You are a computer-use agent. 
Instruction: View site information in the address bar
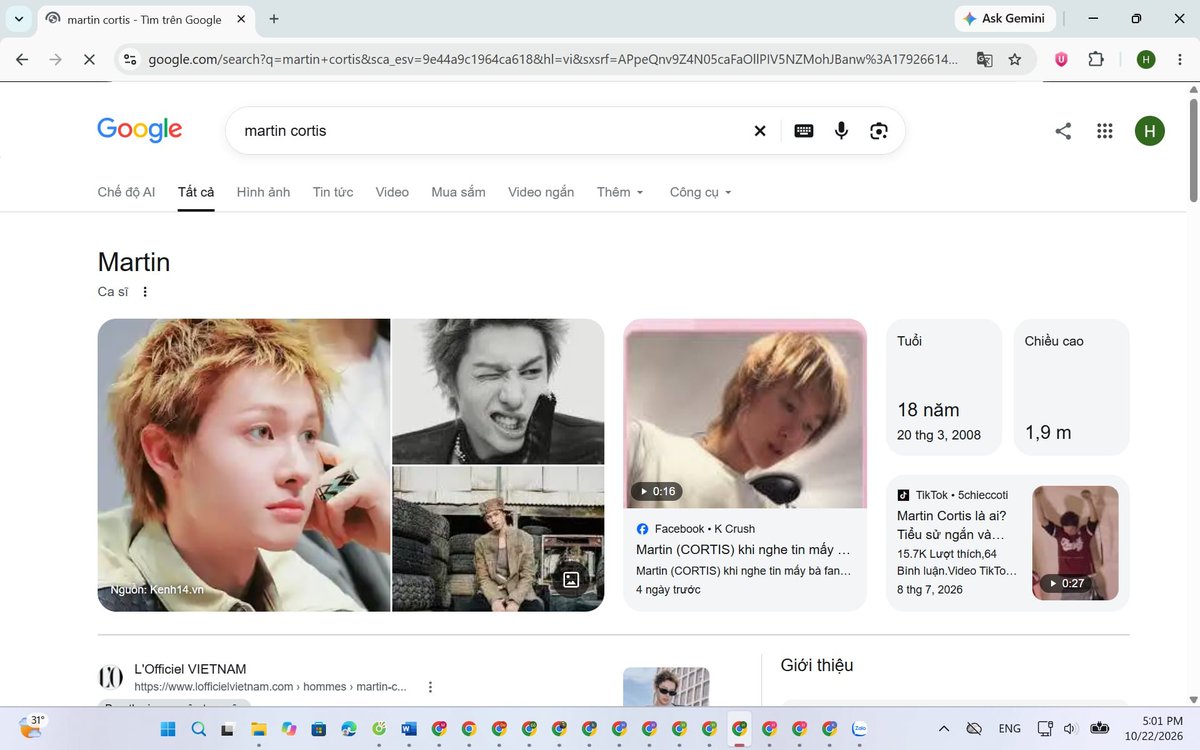coord(130,59)
